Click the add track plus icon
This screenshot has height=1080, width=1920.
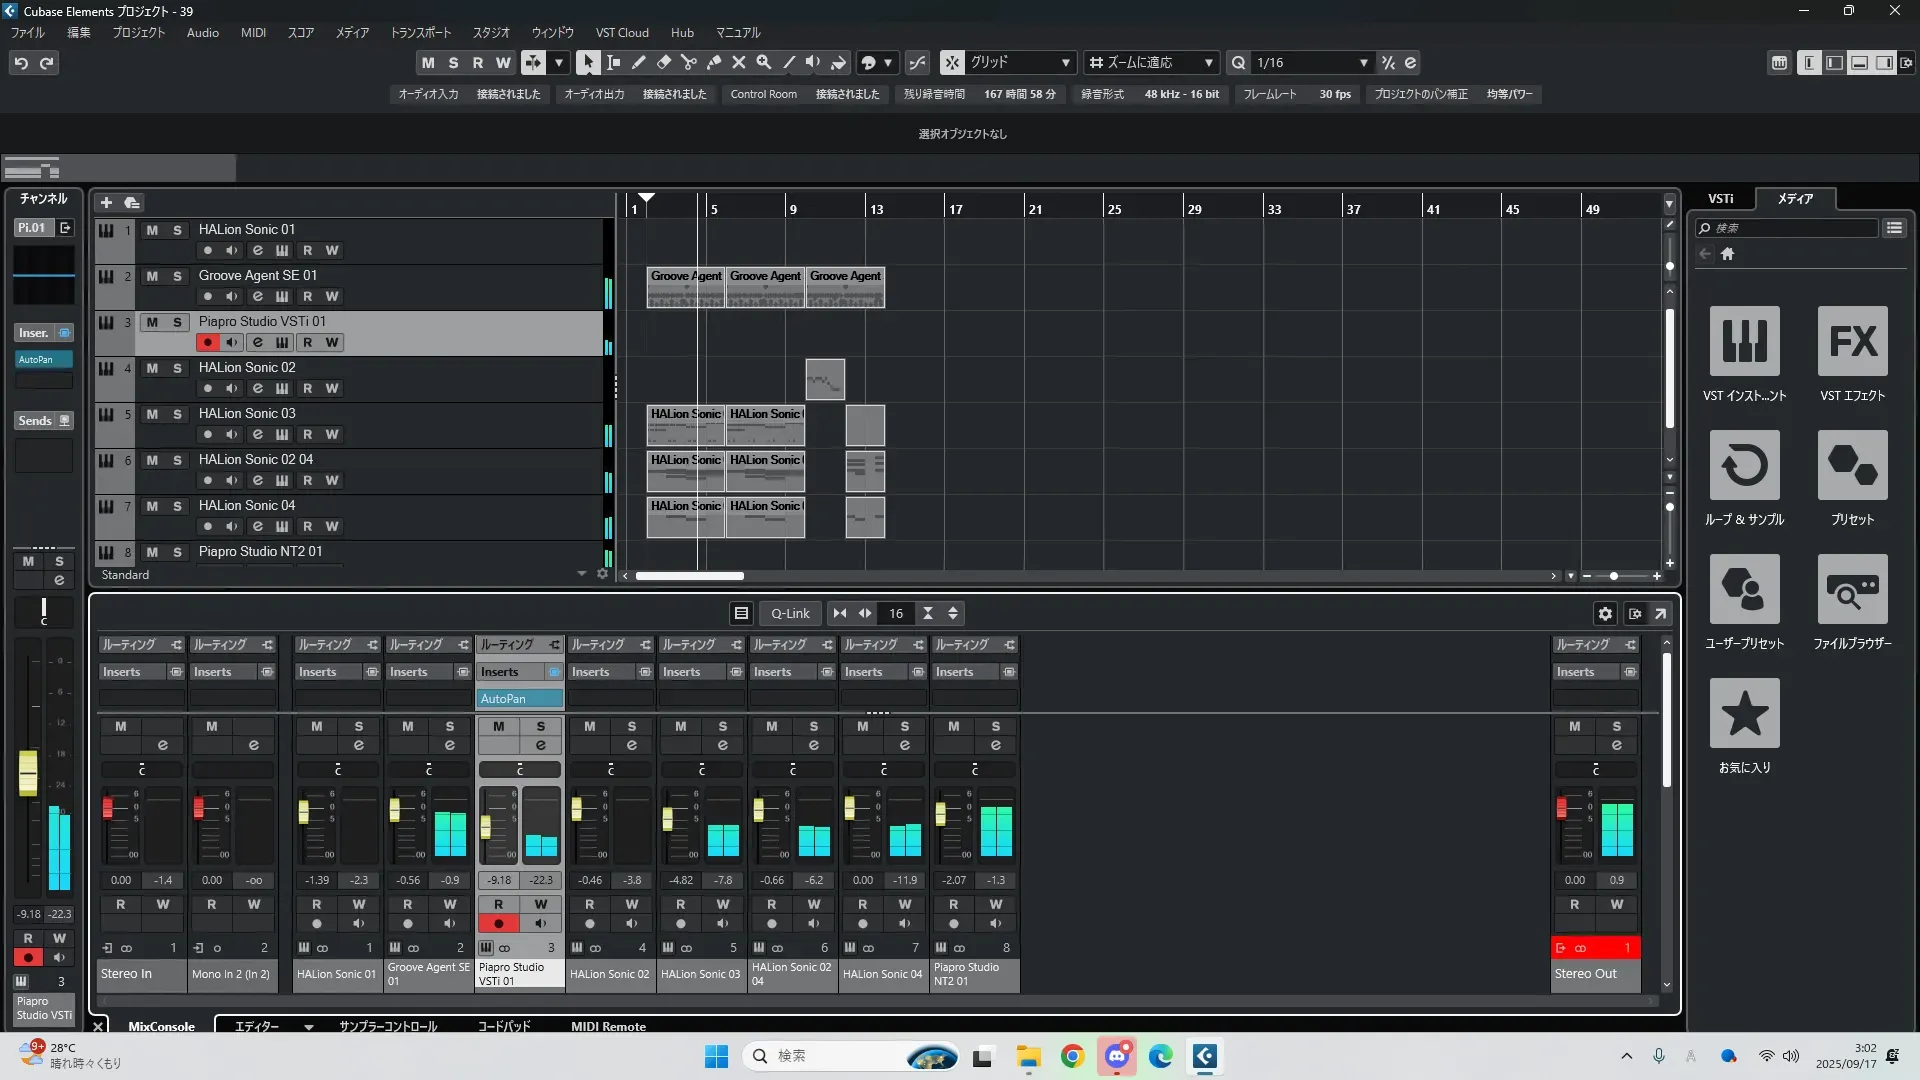pos(106,202)
